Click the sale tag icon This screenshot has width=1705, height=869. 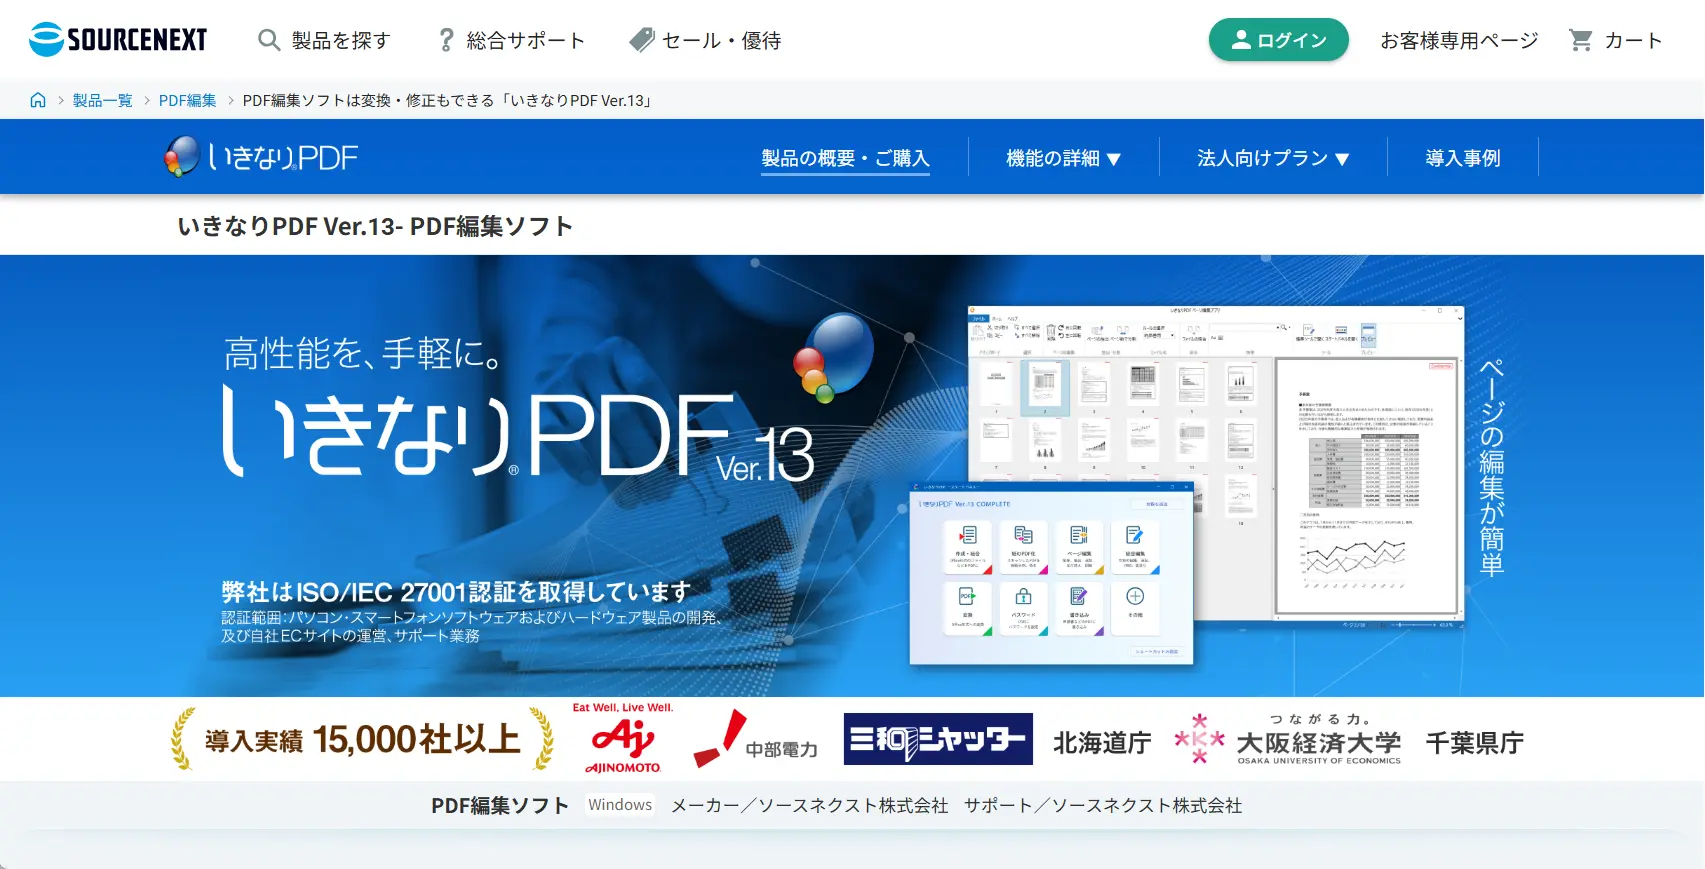[x=641, y=40]
